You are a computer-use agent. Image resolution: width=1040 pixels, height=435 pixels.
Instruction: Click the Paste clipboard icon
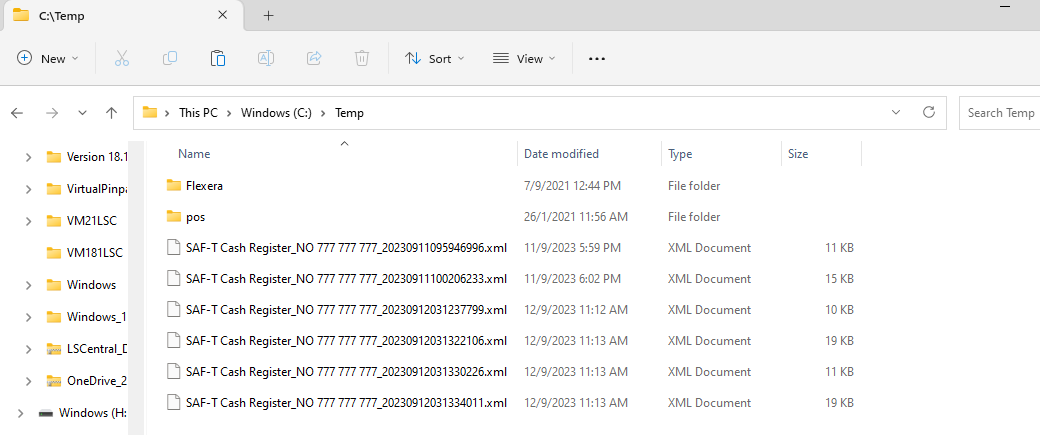tap(217, 59)
